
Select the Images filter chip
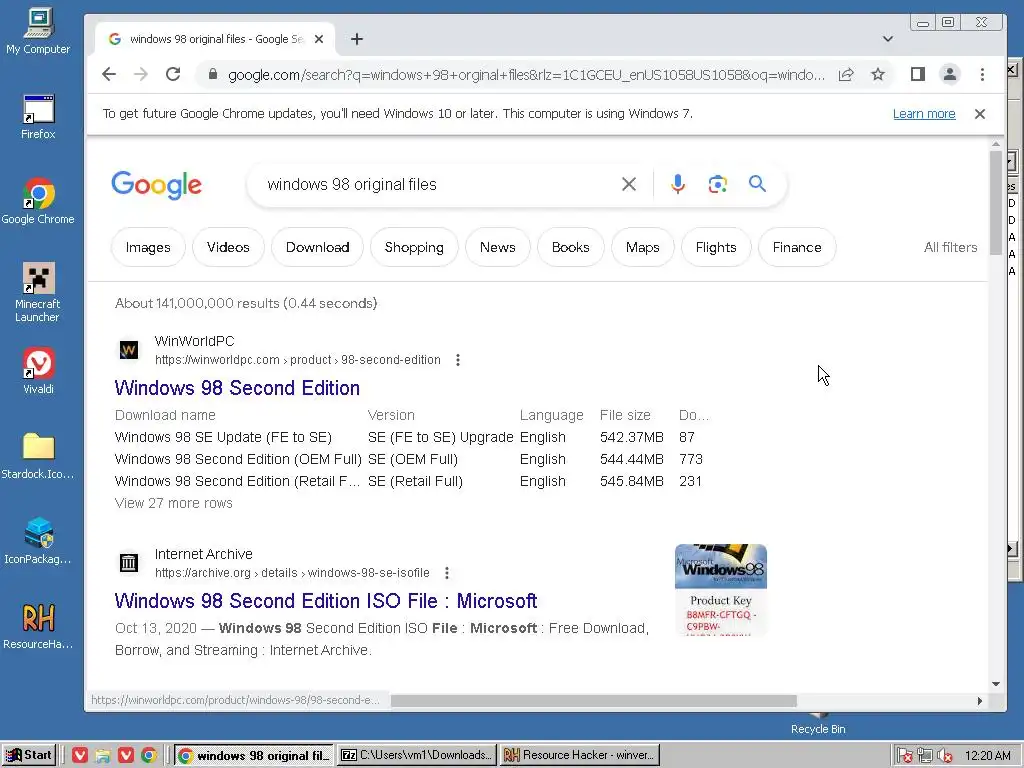click(x=148, y=248)
